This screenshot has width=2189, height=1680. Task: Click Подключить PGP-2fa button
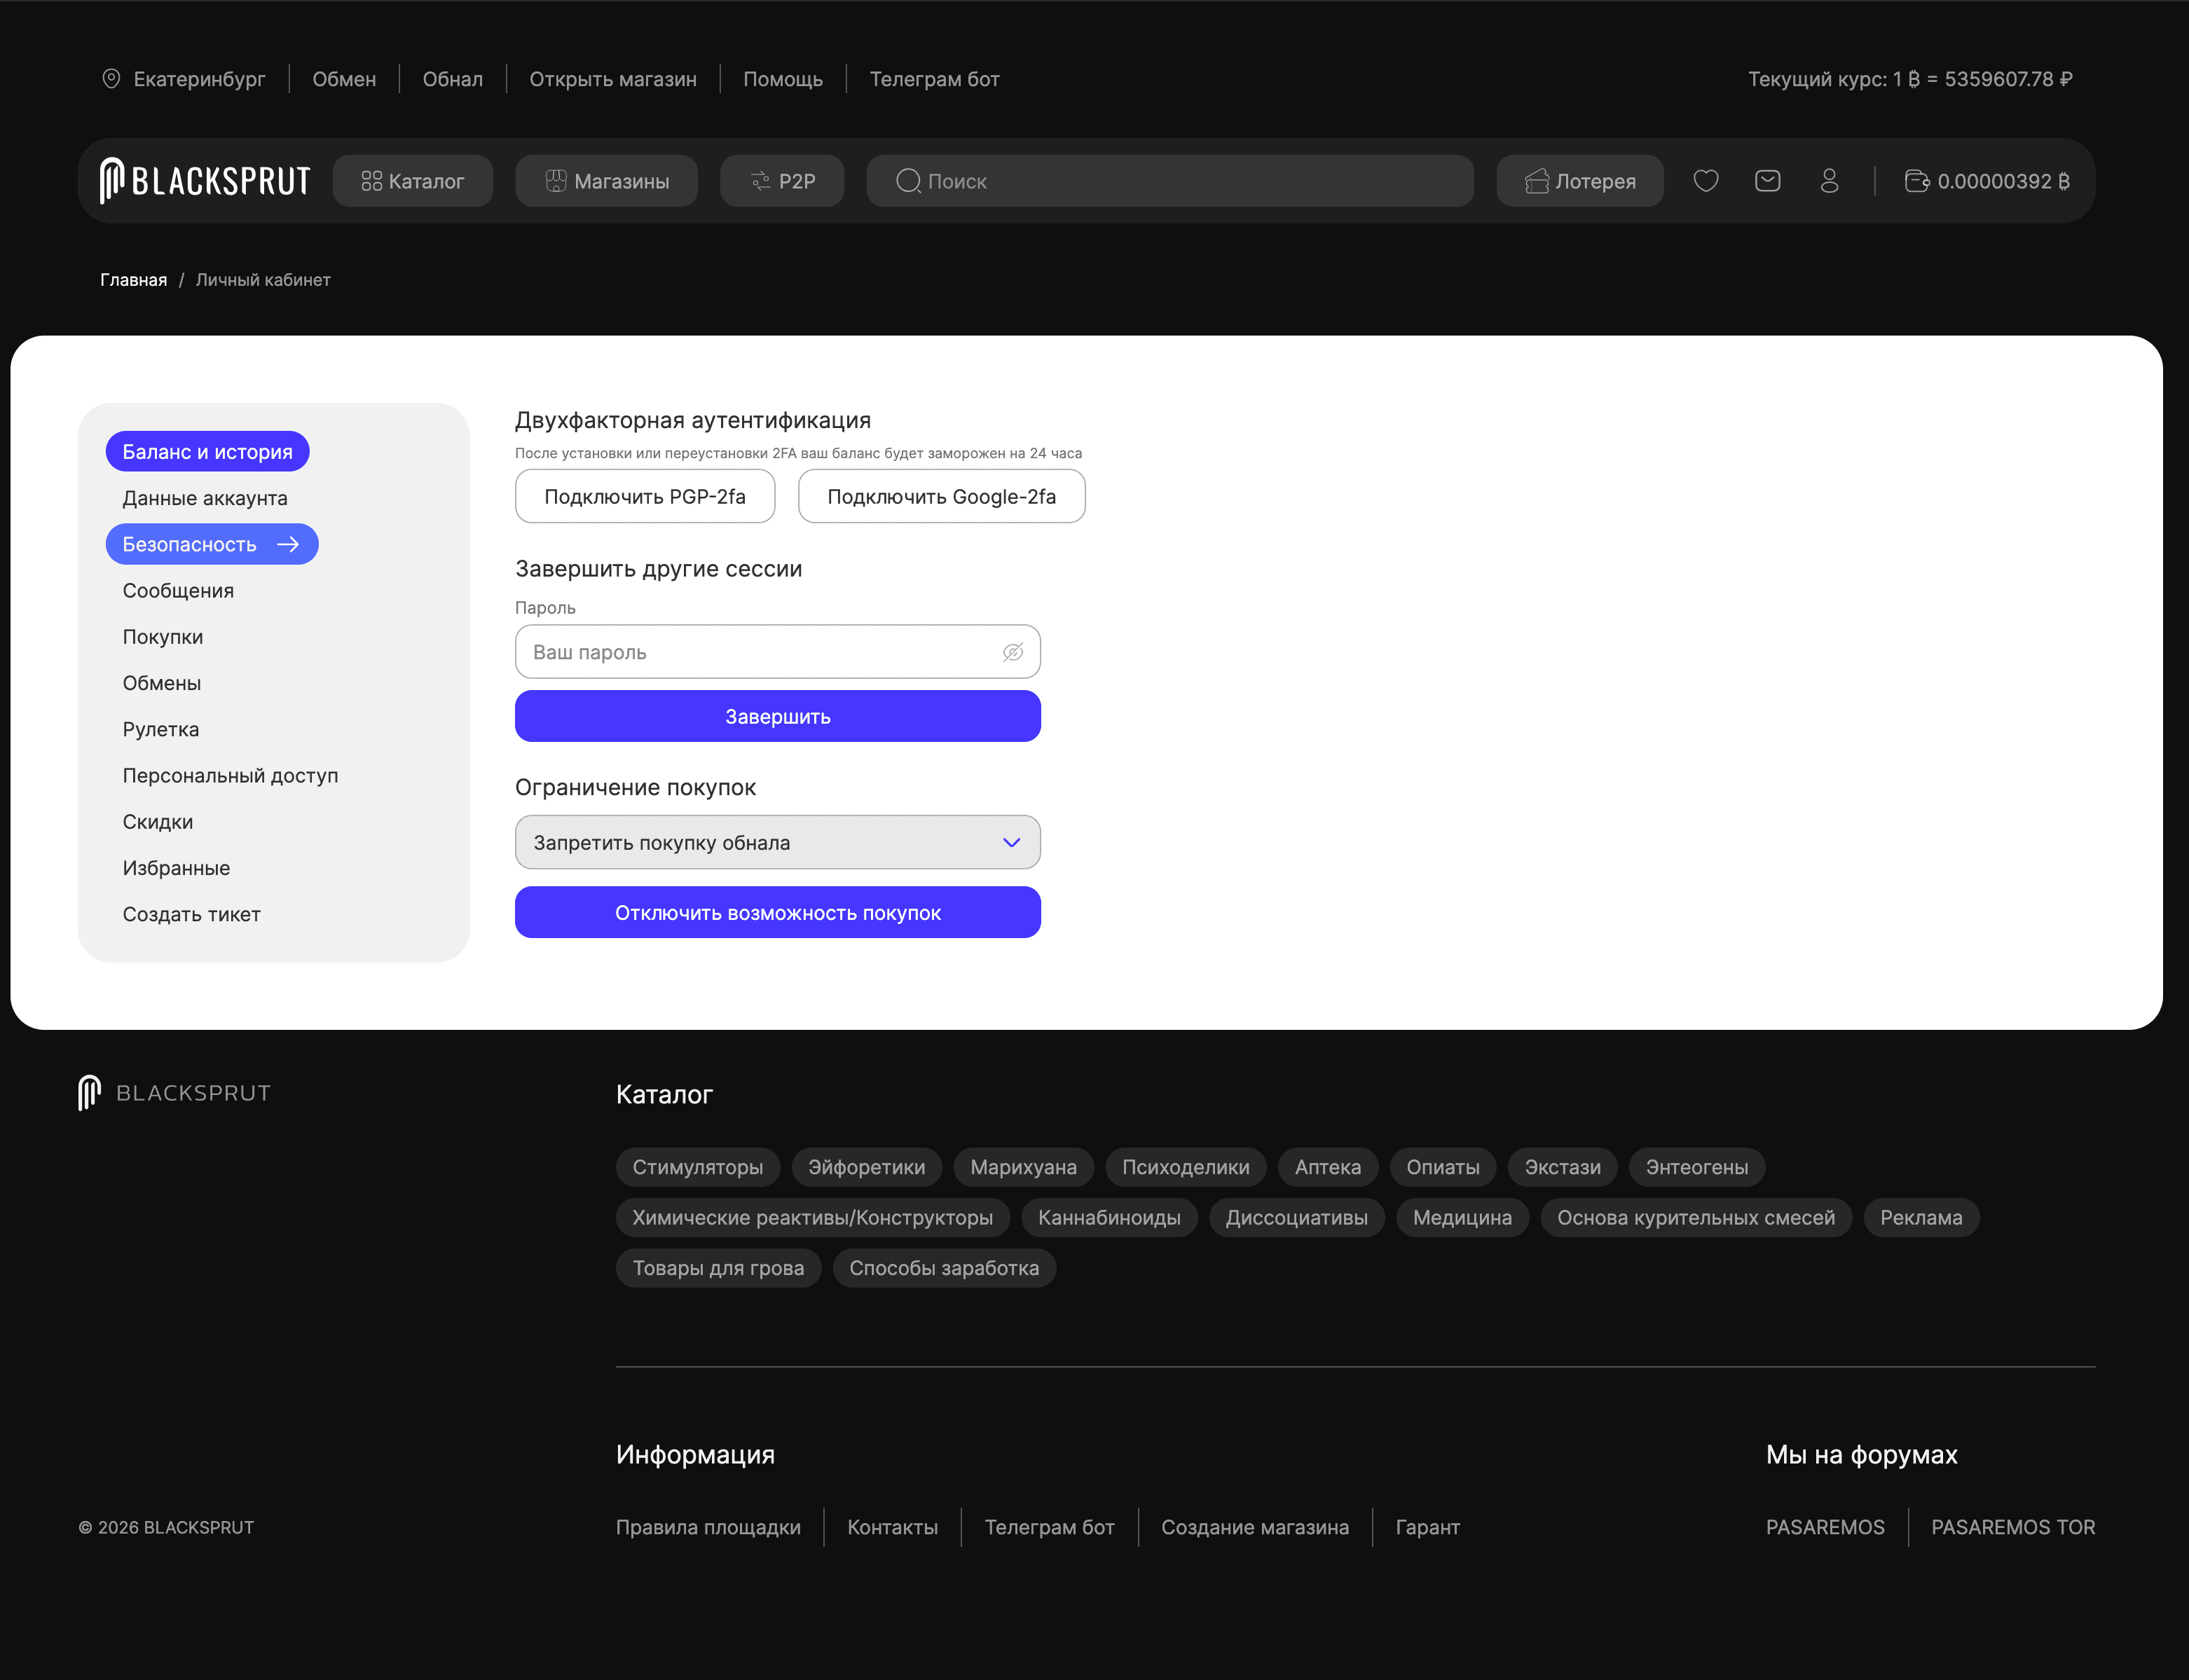pyautogui.click(x=644, y=496)
